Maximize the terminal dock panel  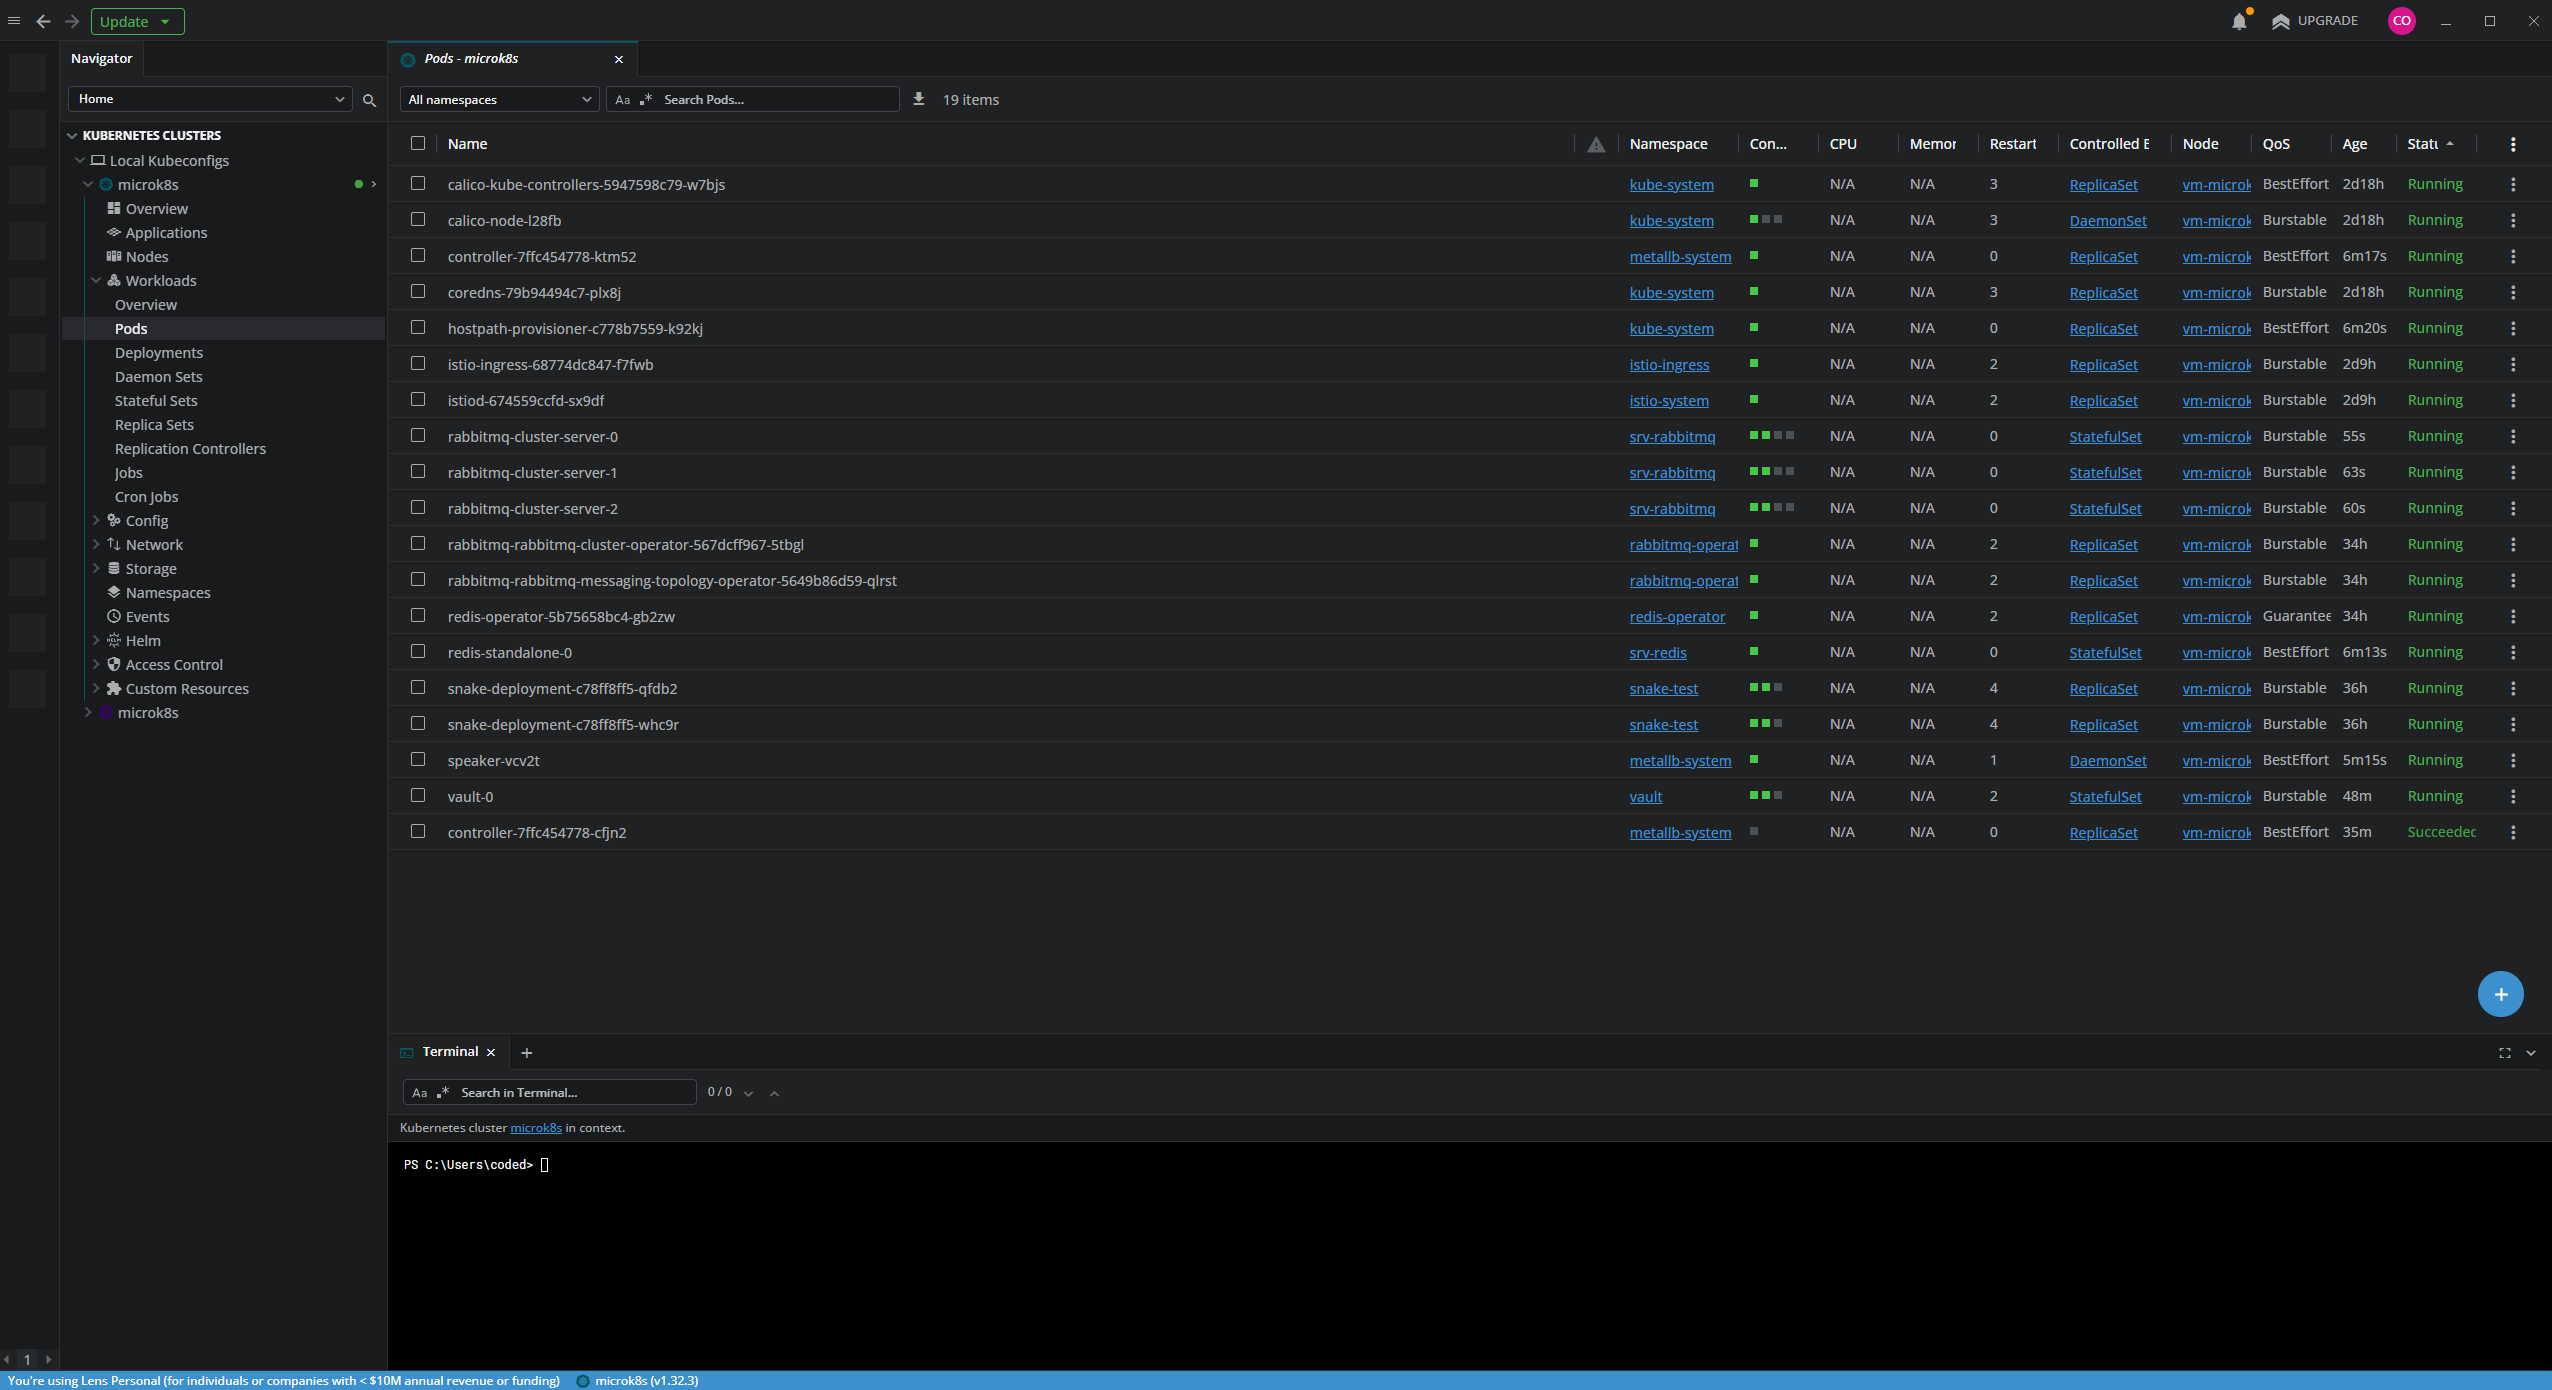pyautogui.click(x=2505, y=1053)
